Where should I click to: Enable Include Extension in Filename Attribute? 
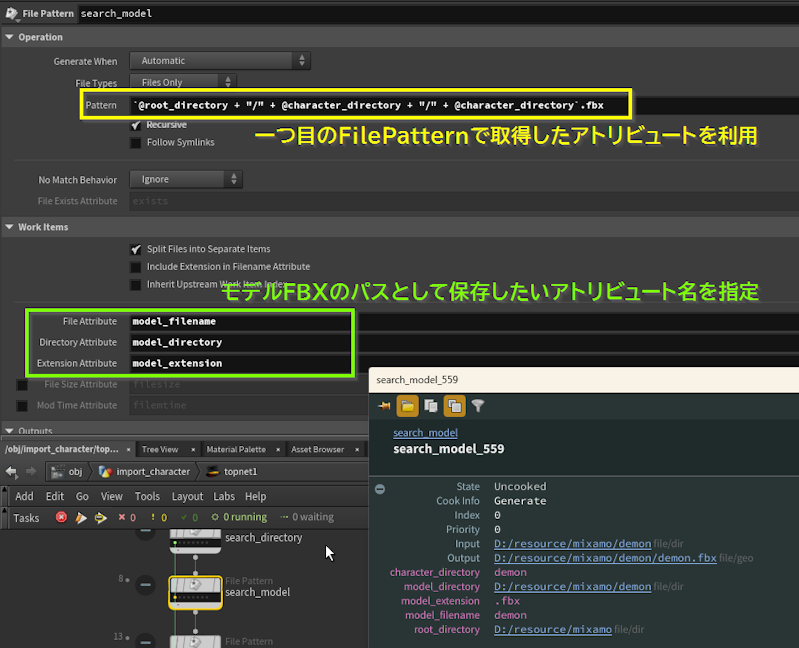(x=136, y=267)
